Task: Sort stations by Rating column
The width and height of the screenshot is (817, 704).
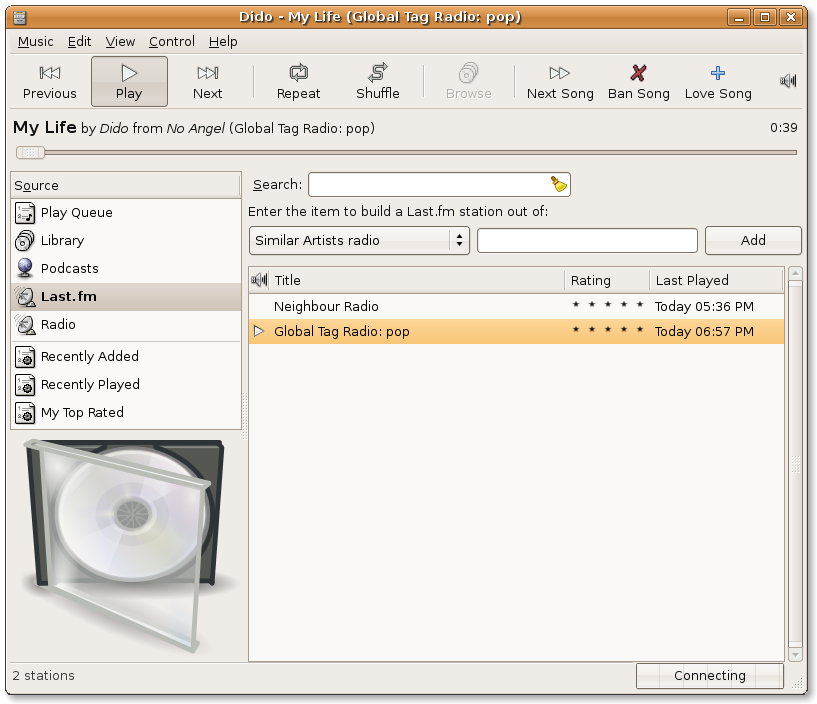Action: 607,280
